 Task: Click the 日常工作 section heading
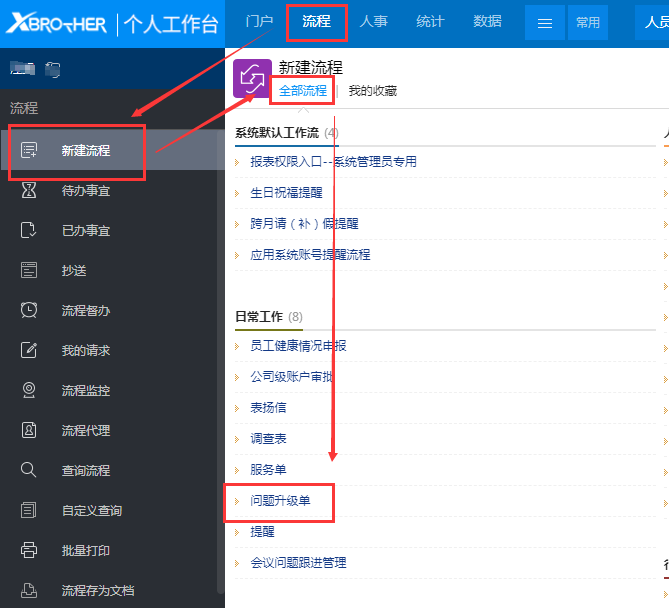pos(259,317)
